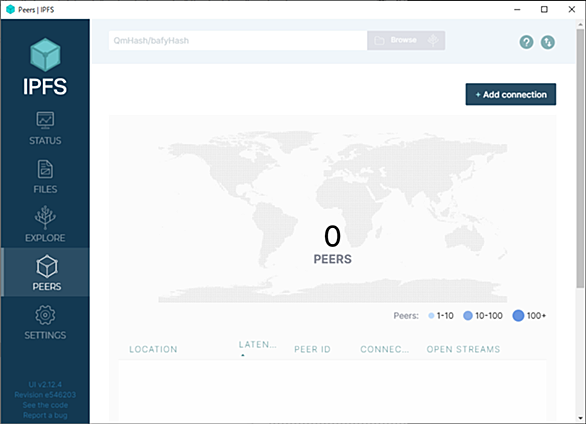
Task: Click the 10-100 peers legend dot
Action: click(x=468, y=316)
